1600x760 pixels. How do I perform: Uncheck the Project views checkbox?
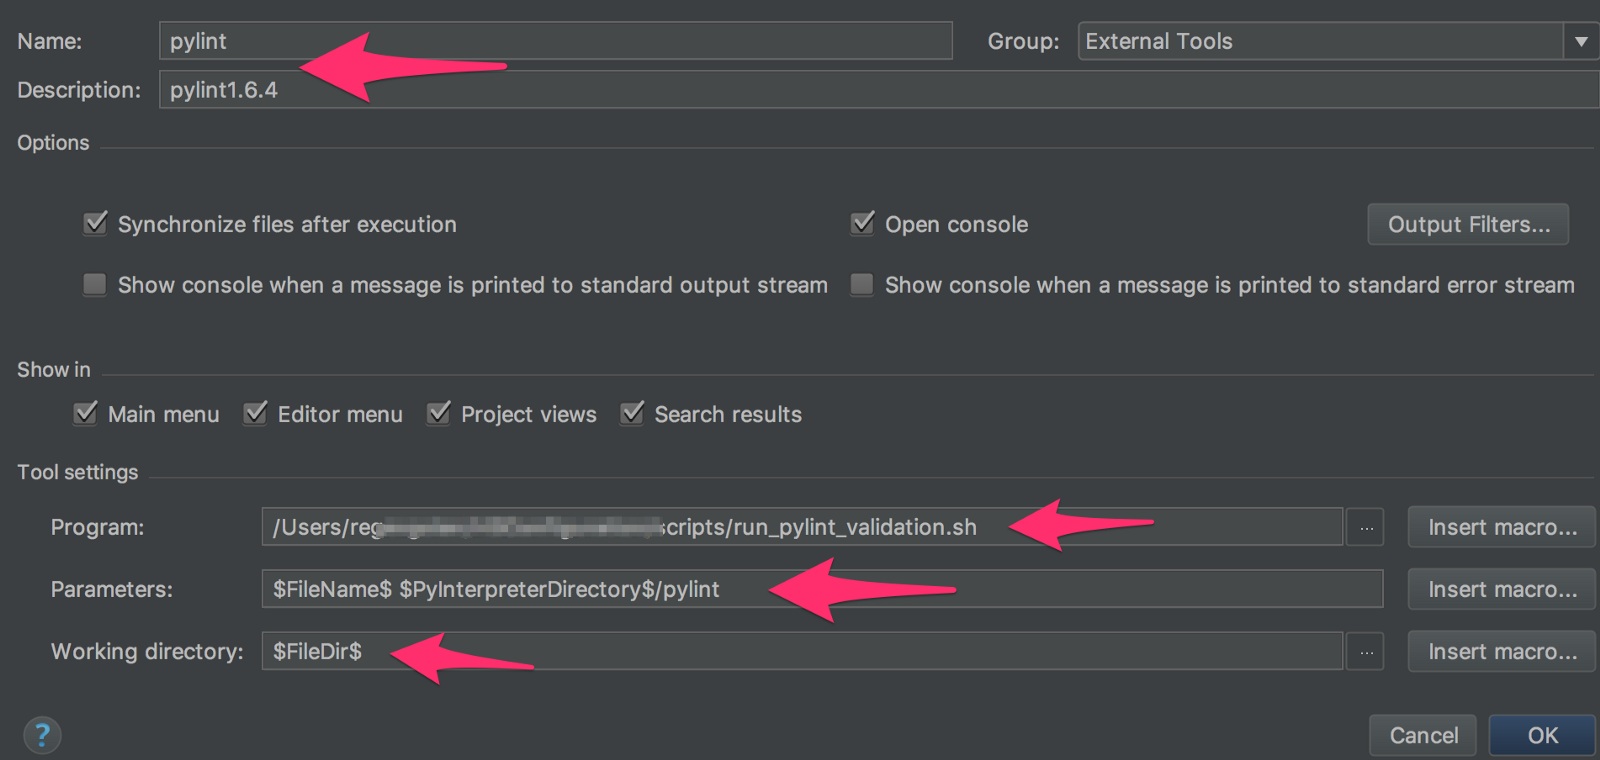click(x=439, y=413)
